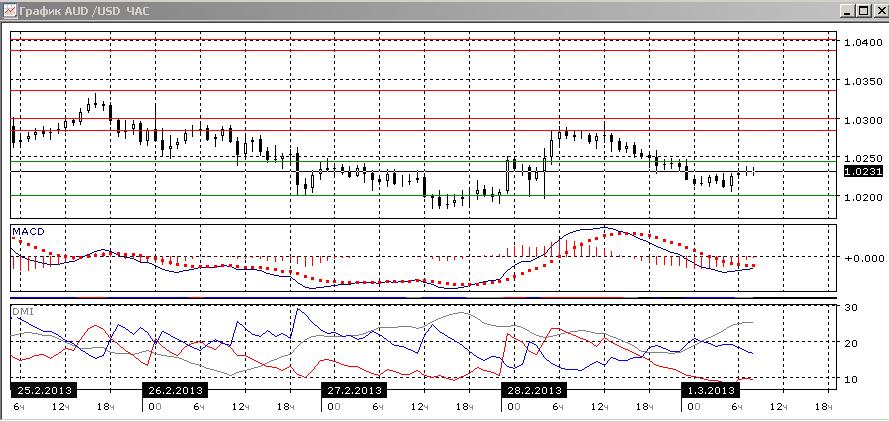Click the DMI scale value 20
Screen dimensions: 889x422
click(851, 343)
